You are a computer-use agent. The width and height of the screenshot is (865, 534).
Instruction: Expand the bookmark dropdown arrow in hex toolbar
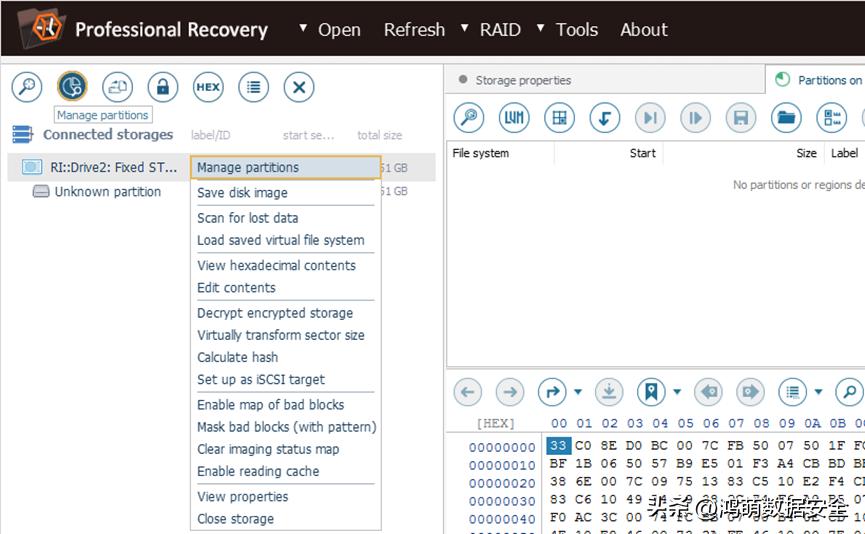click(x=677, y=392)
